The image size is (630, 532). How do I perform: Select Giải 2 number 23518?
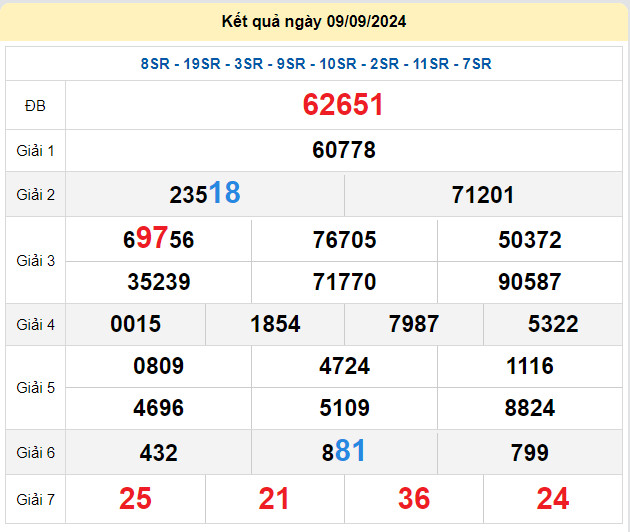tap(205, 193)
